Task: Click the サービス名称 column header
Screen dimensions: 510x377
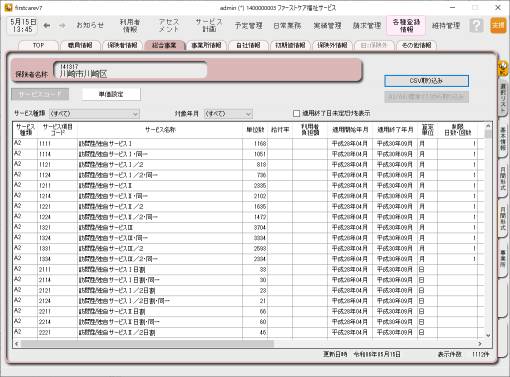Action: (160, 130)
